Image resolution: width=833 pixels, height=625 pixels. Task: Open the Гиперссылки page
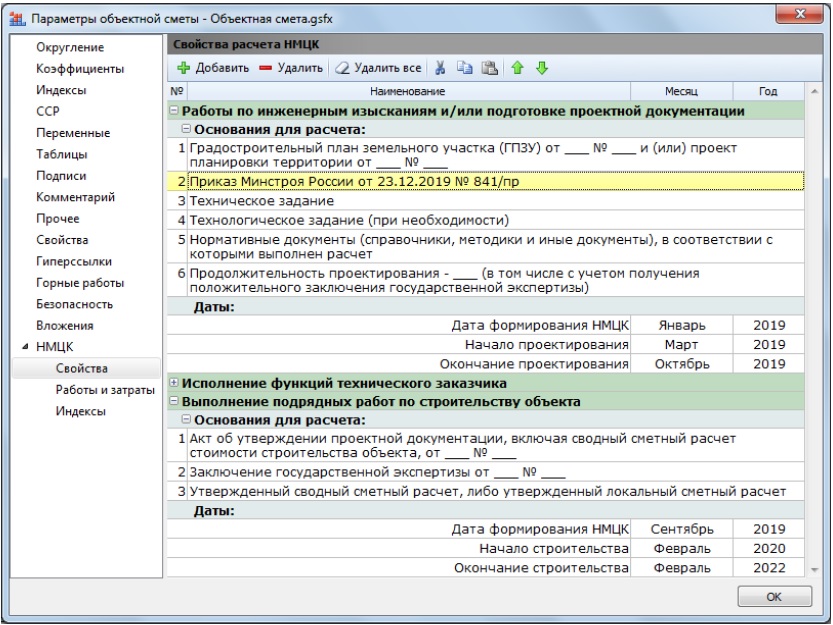click(74, 261)
